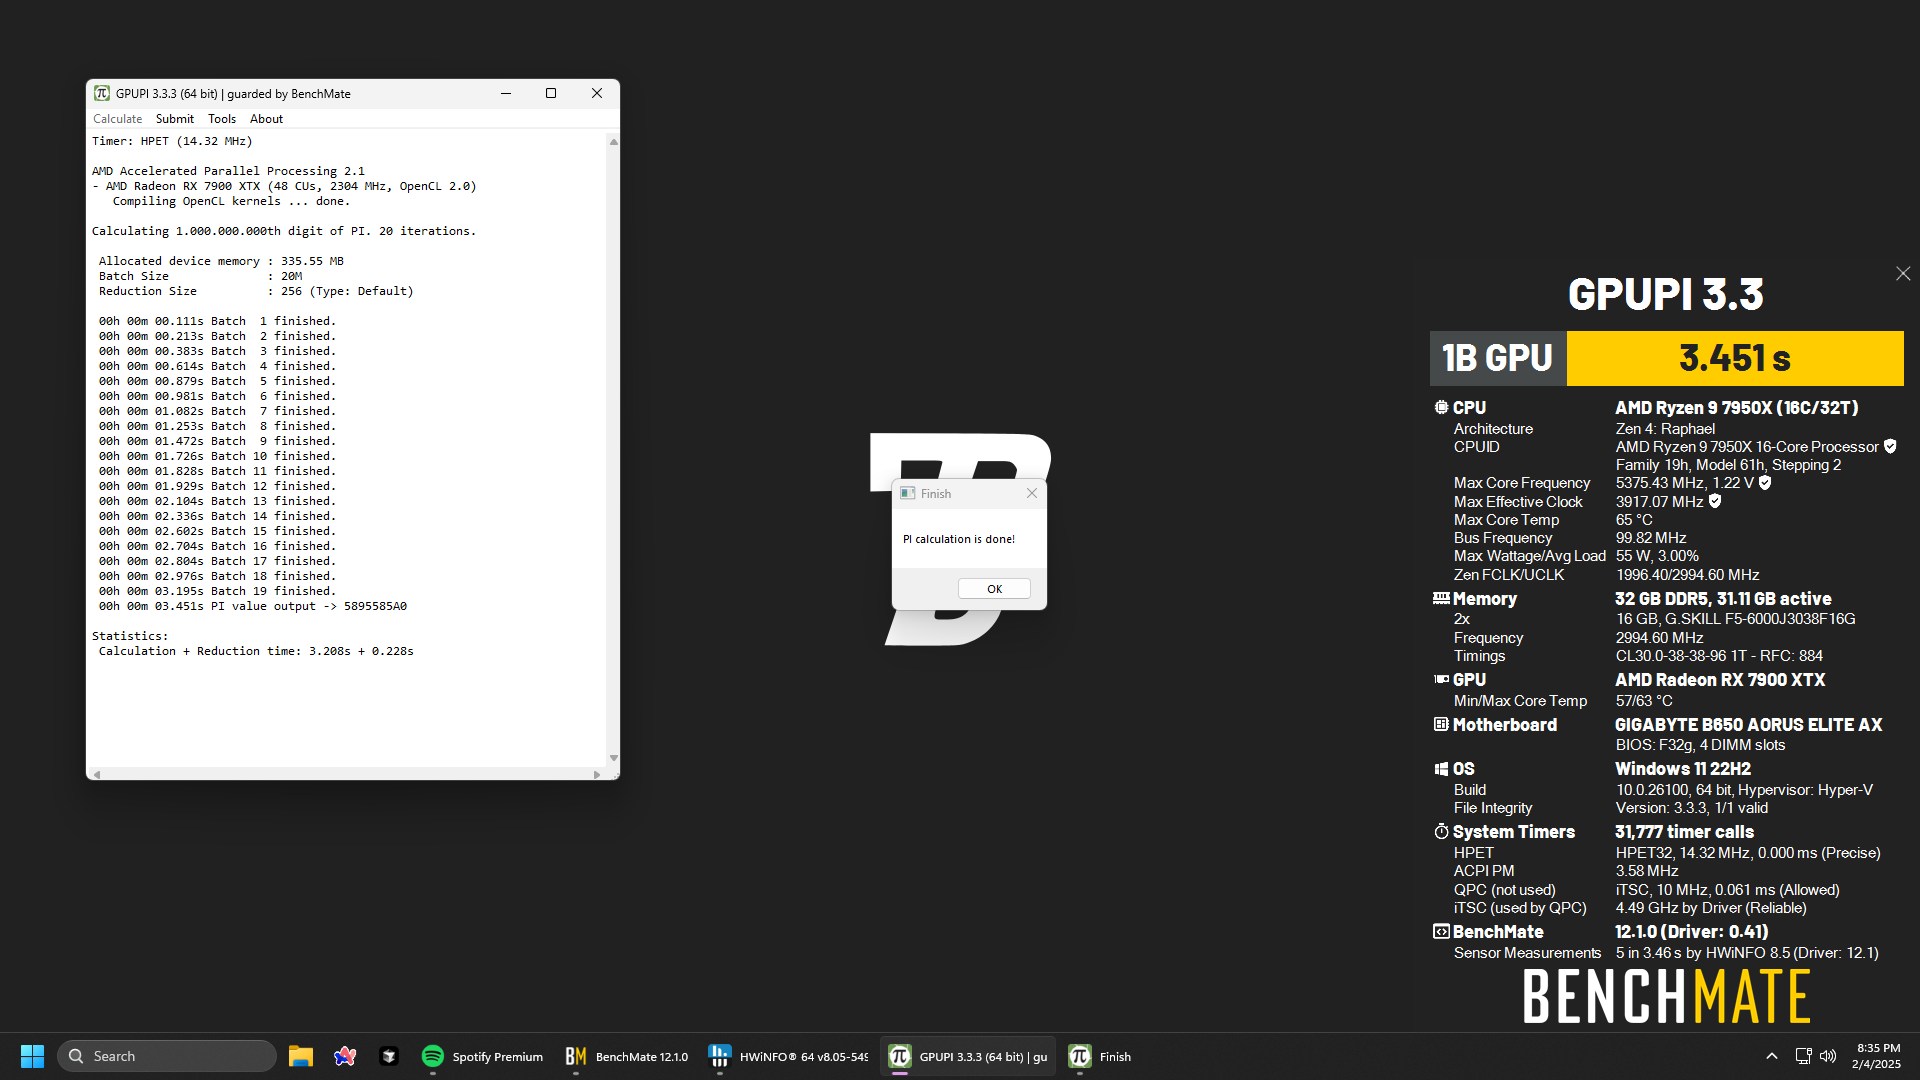Click the Motherboard icon in BenchMate panel
Screen dimensions: 1920x1080
(x=1441, y=724)
